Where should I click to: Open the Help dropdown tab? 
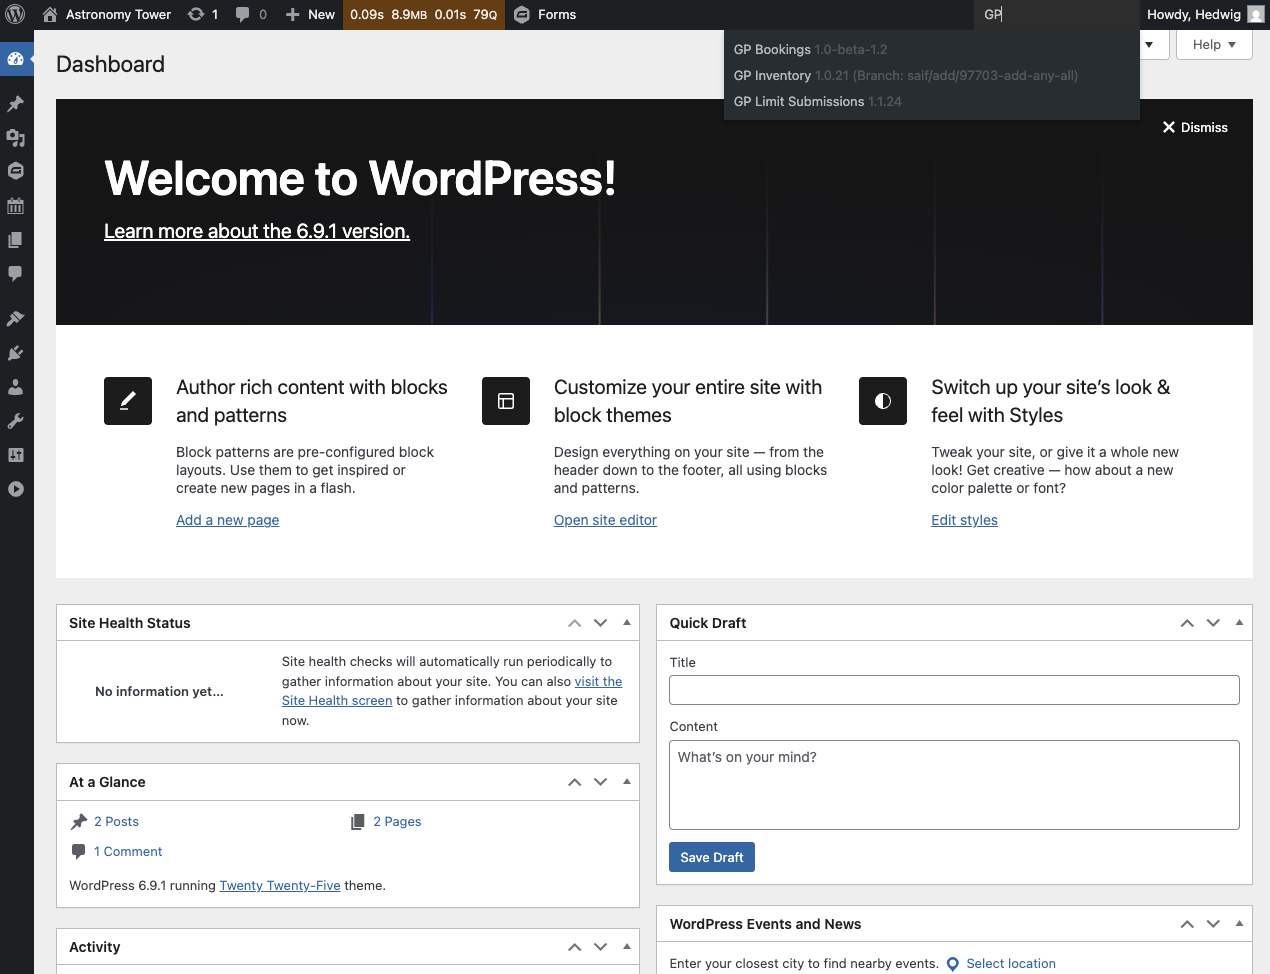pos(1214,45)
